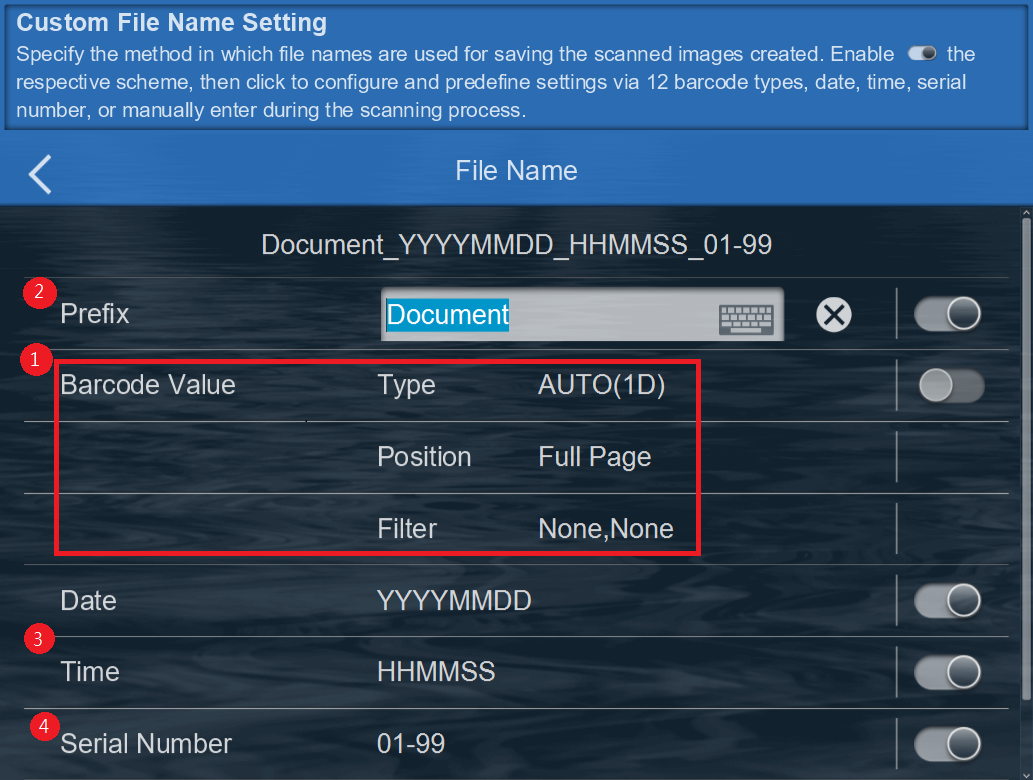
Task: Change barcode Position Full Page option
Action: 594,457
